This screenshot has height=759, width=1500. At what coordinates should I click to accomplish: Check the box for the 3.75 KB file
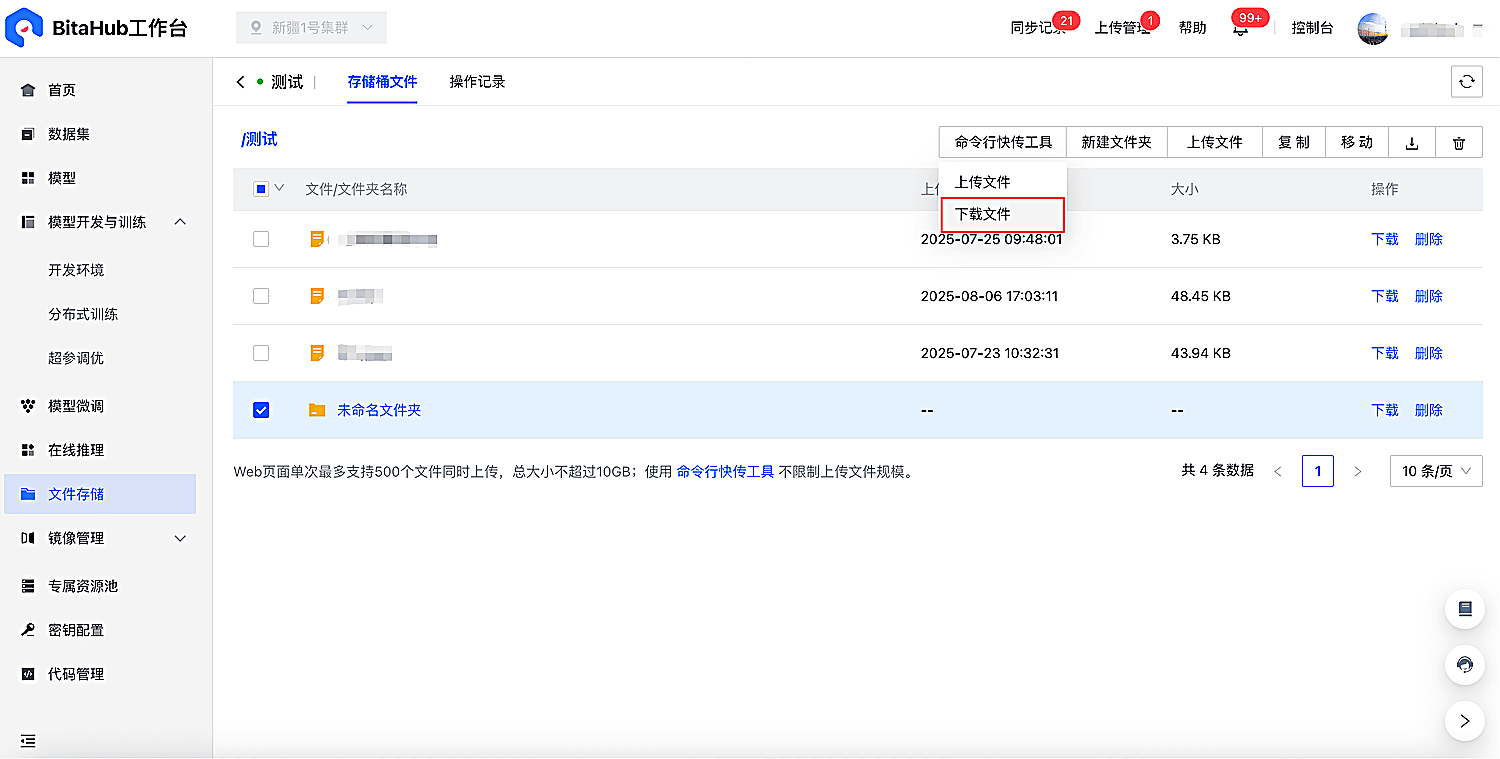pyautogui.click(x=261, y=239)
